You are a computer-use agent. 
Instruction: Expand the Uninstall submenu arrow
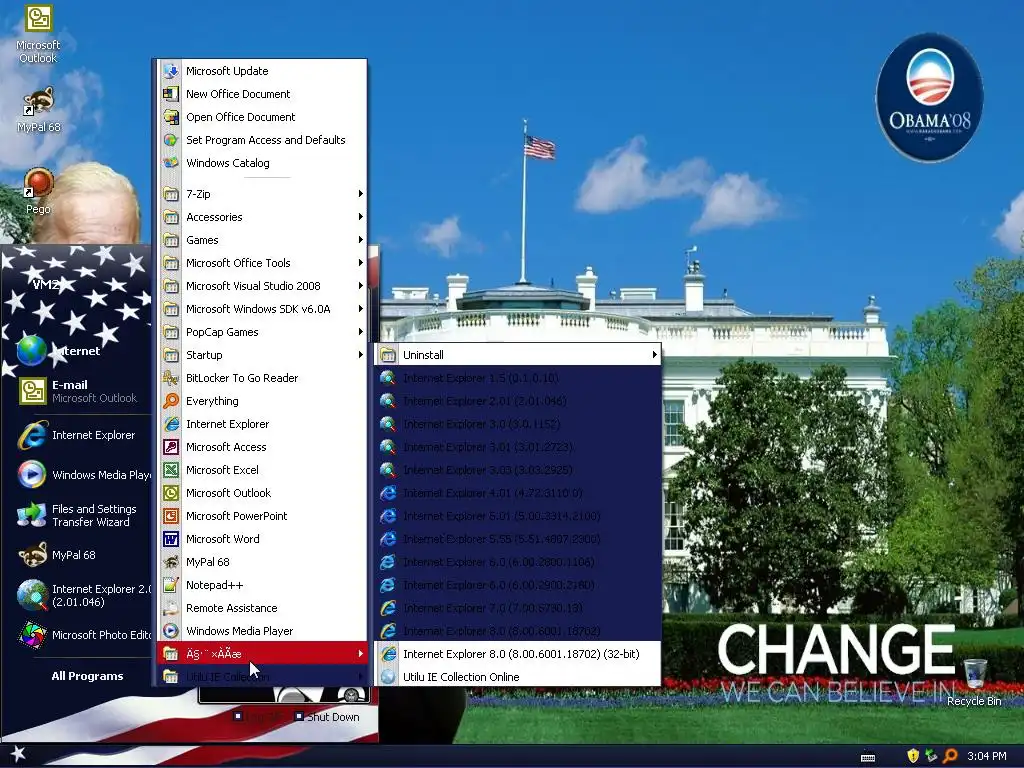654,355
